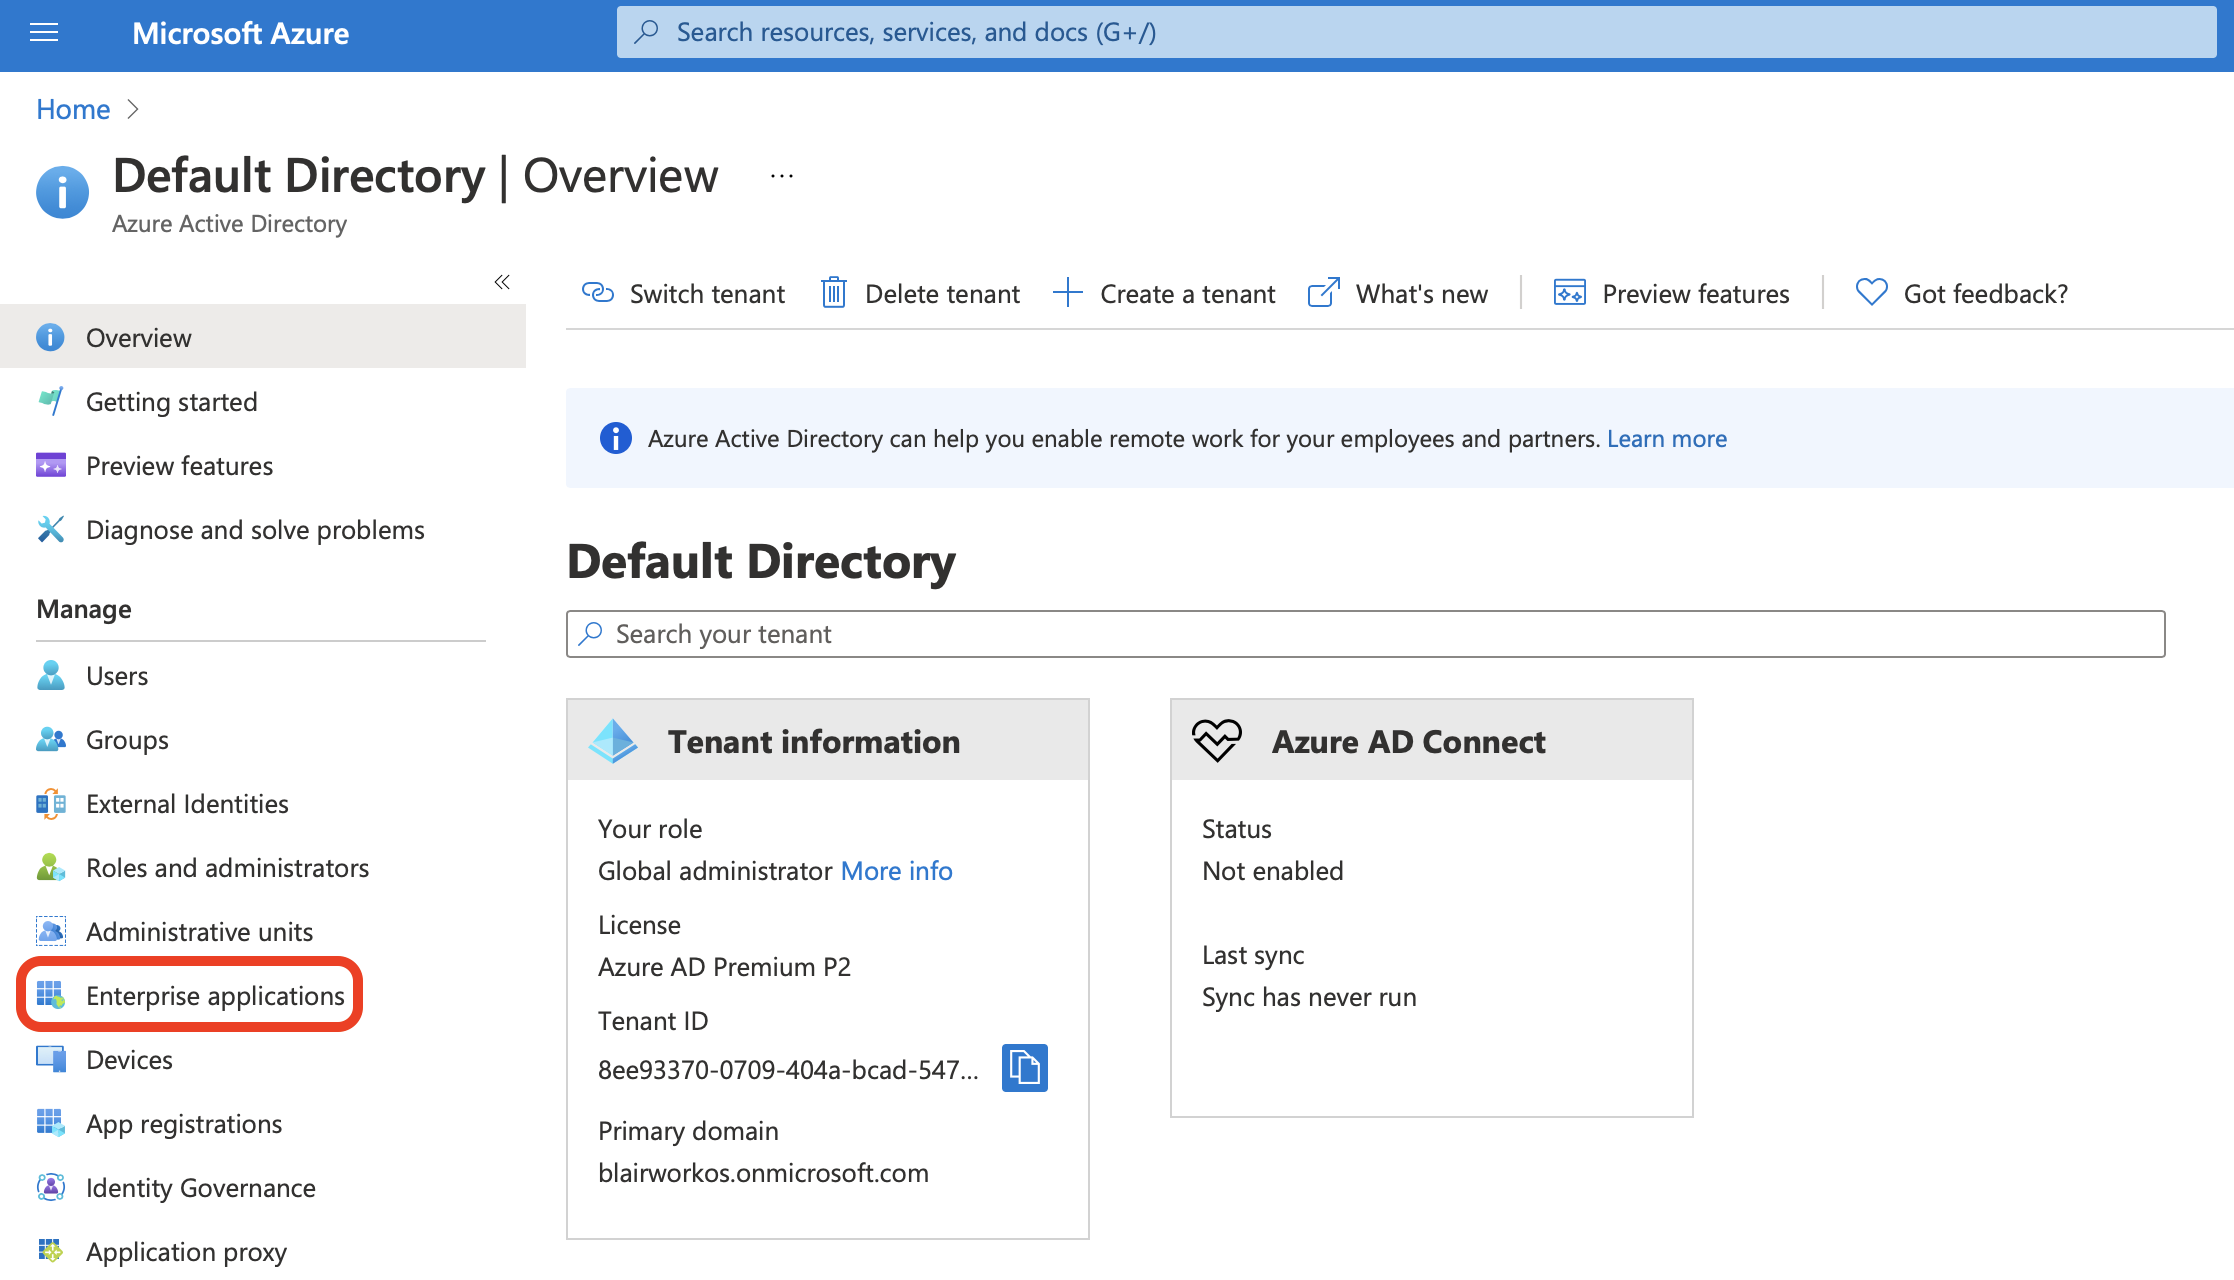The width and height of the screenshot is (2234, 1280).
Task: Click the Azure AD Connect card header
Action: coord(1432,741)
